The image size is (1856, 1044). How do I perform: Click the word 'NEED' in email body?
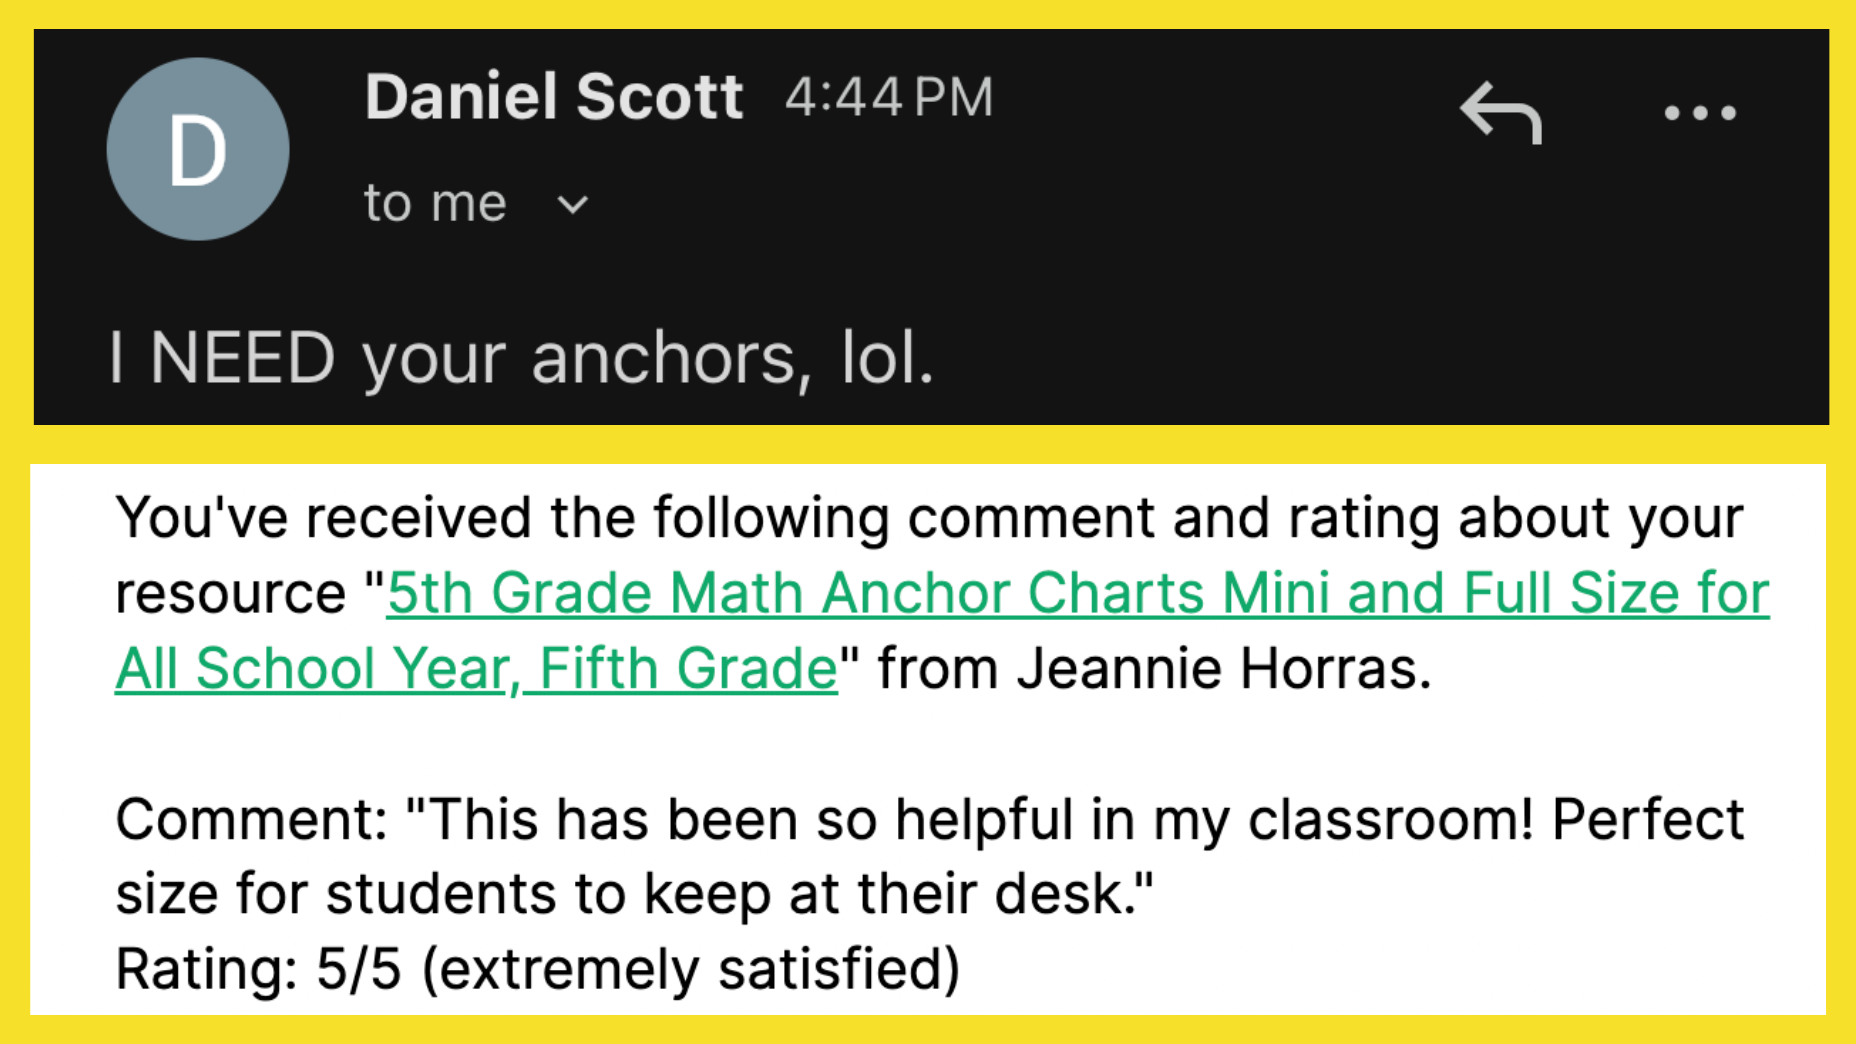[241, 358]
